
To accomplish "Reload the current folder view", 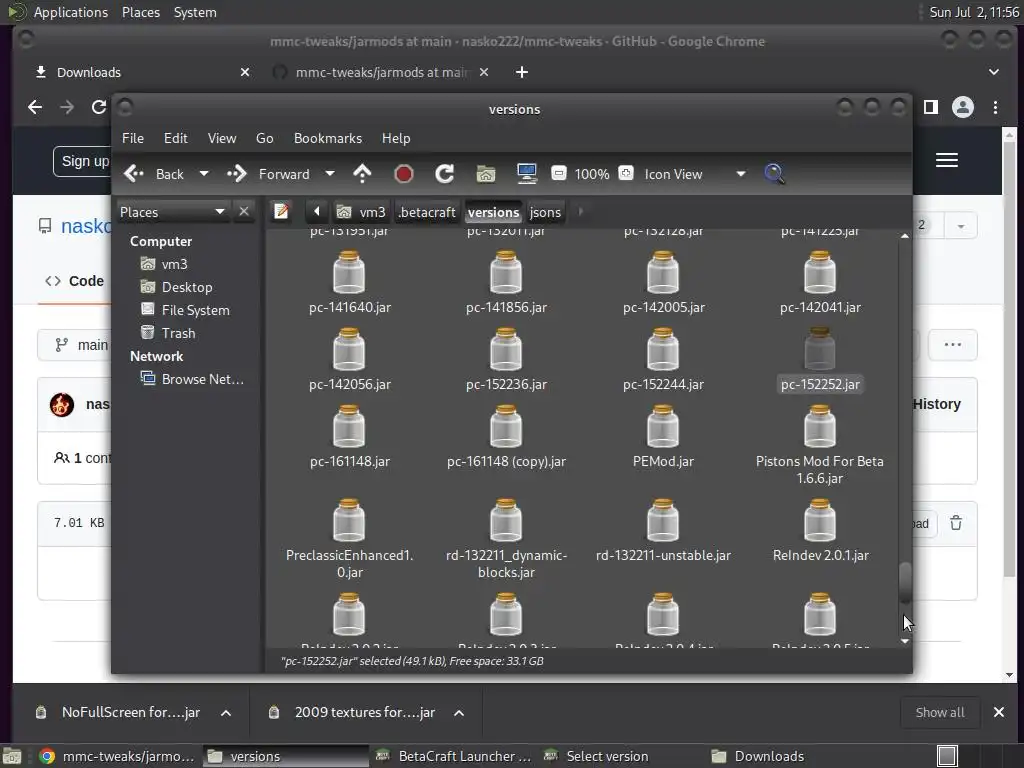I will pyautogui.click(x=445, y=174).
